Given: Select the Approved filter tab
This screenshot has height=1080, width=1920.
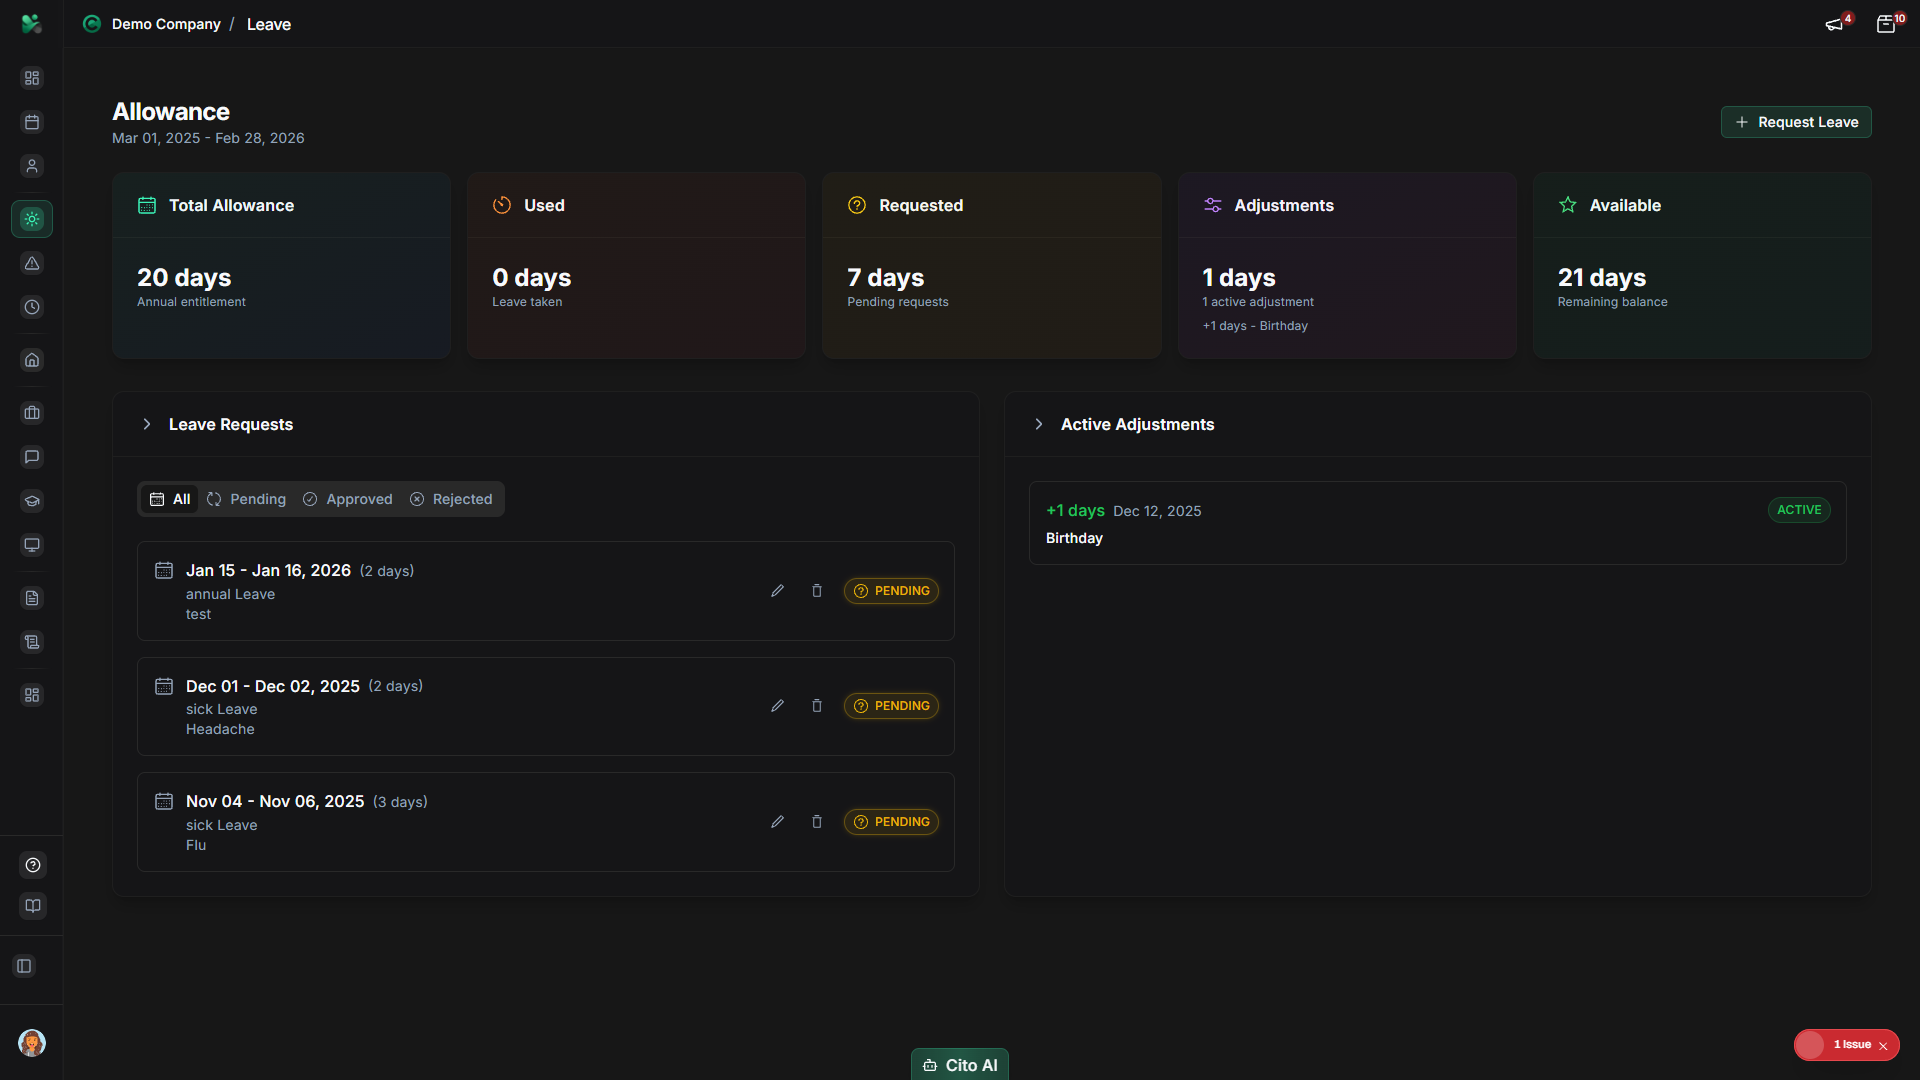Looking at the screenshot, I should pos(347,498).
